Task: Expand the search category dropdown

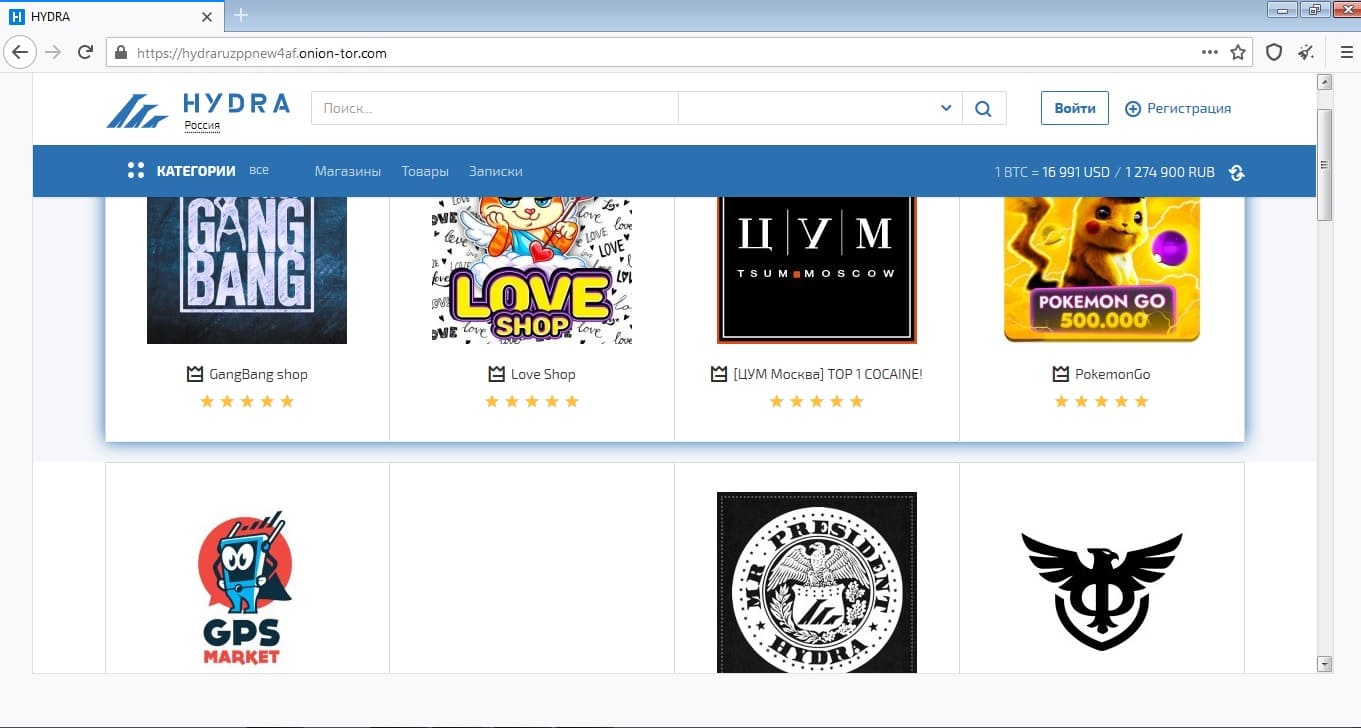Action: point(946,108)
